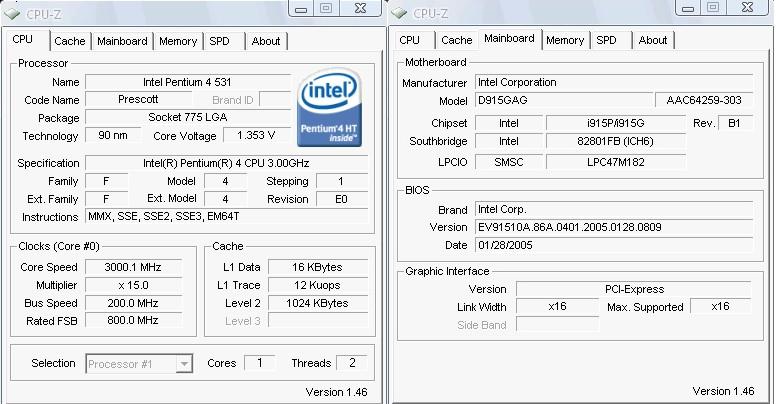
Task: Click 'Version 1.46' text in left window
Action: [337, 392]
